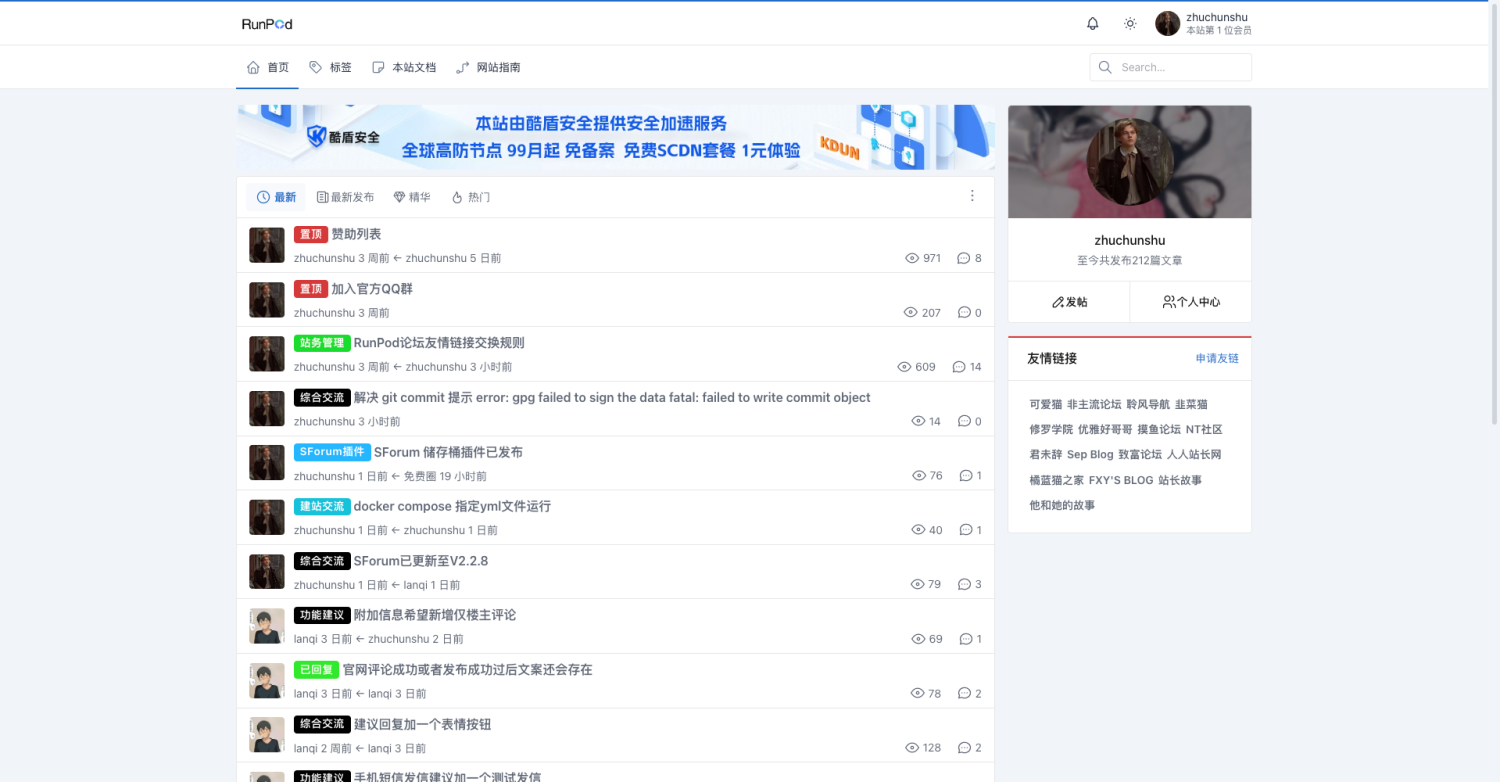This screenshot has width=1500, height=782.
Task: Click the RunPod logo
Action: pyautogui.click(x=267, y=24)
